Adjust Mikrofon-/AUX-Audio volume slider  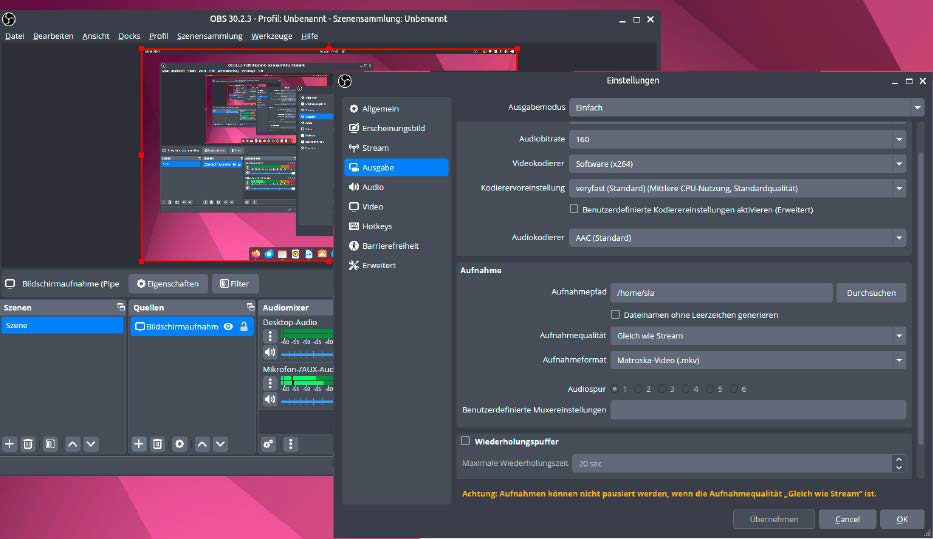pyautogui.click(x=307, y=401)
